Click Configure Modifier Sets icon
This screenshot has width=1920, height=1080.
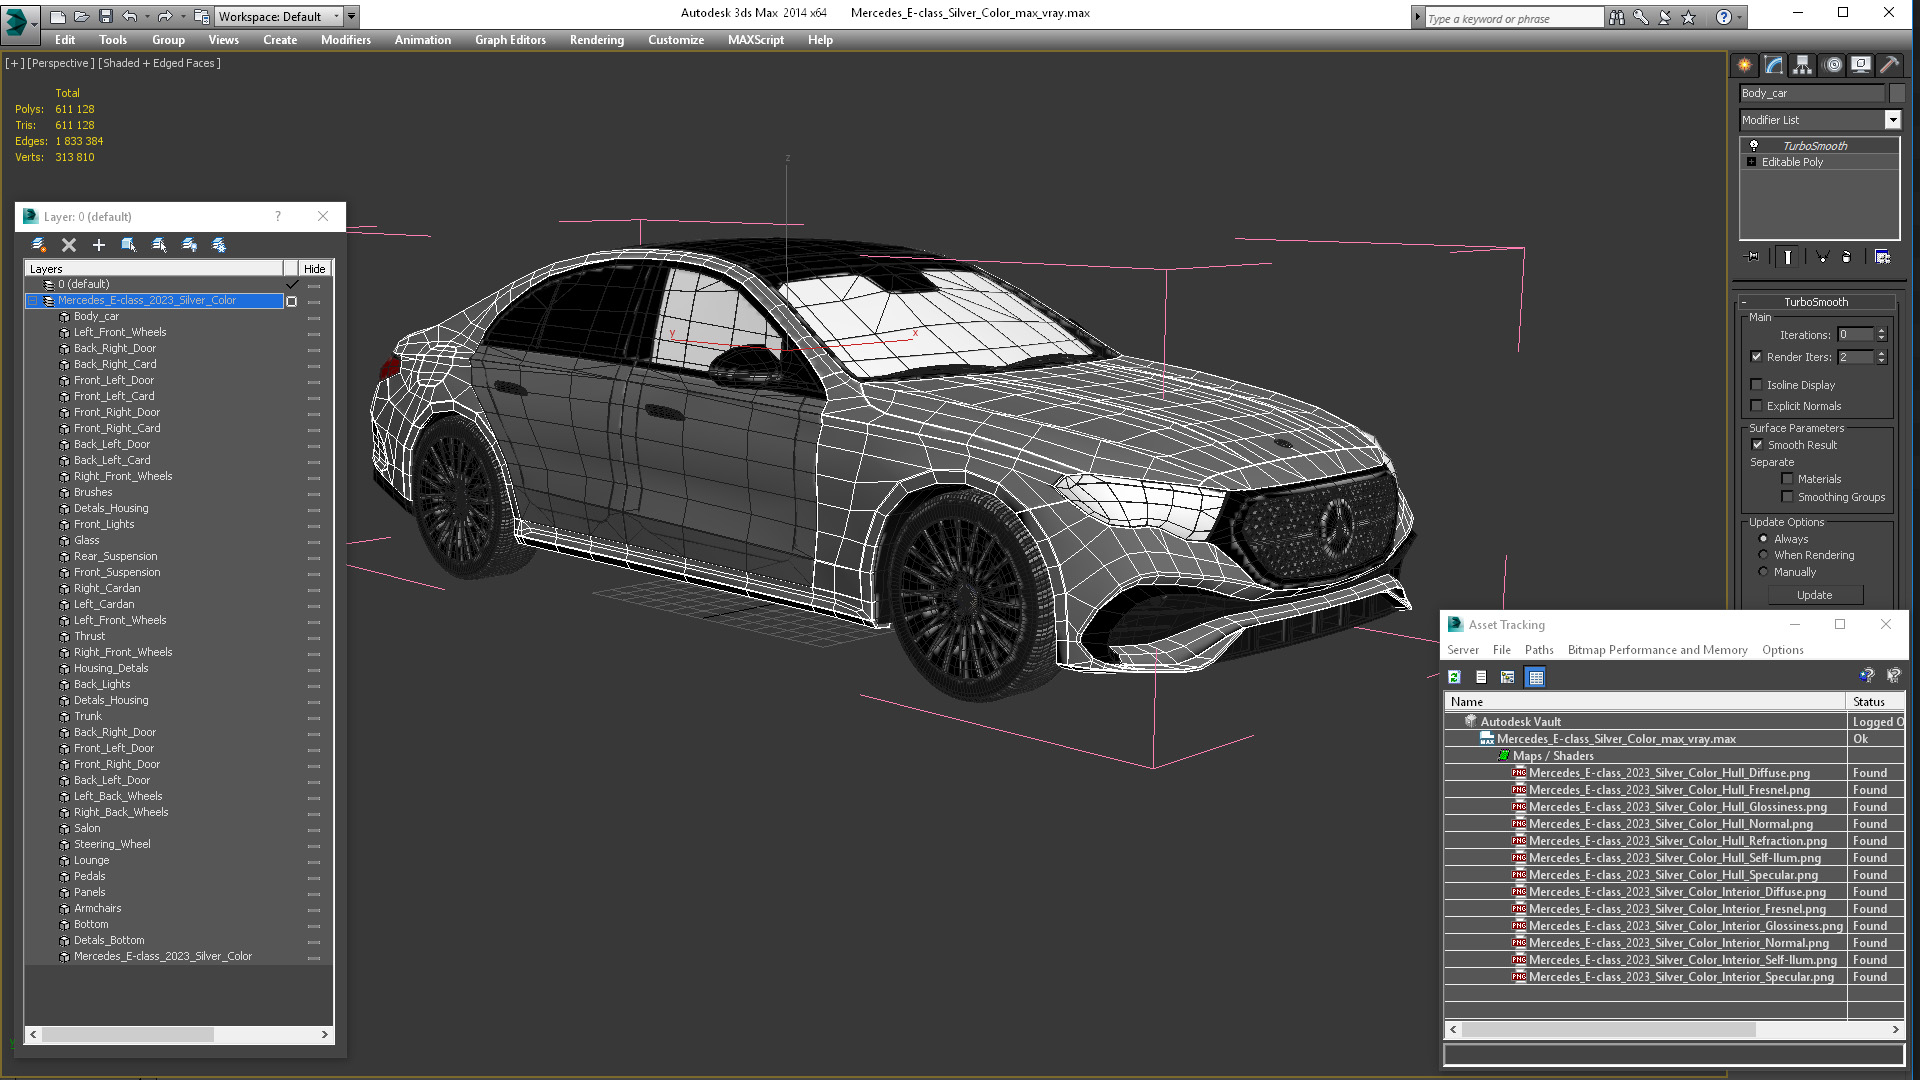[x=1882, y=257]
